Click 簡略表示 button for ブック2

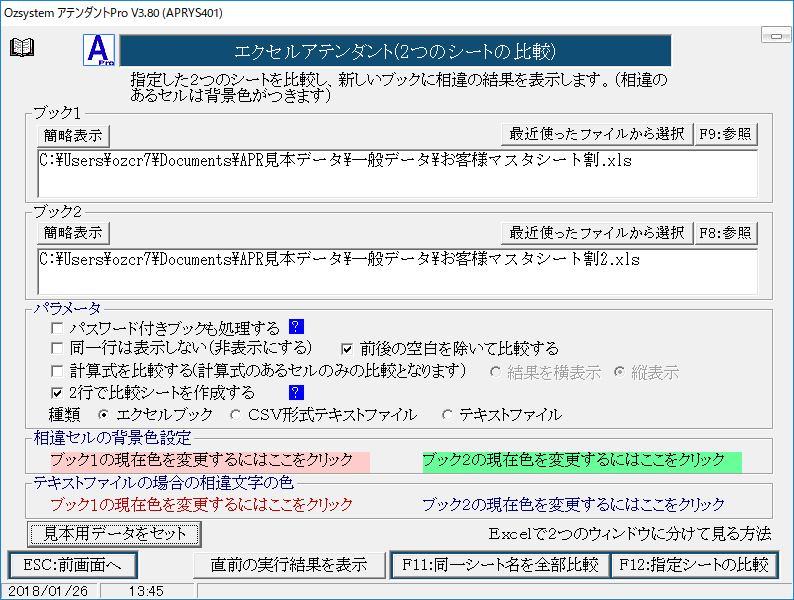(73, 233)
